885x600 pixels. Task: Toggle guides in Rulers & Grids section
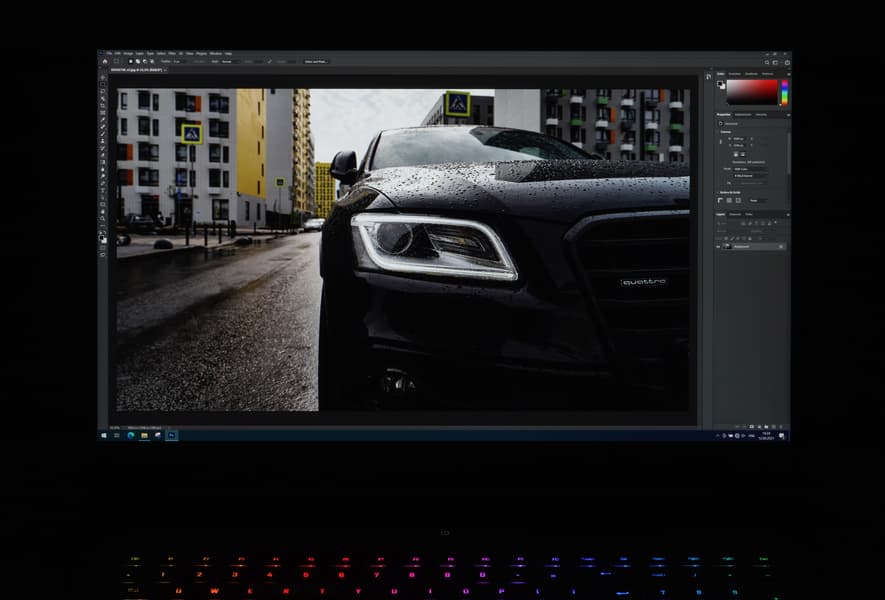point(738,200)
